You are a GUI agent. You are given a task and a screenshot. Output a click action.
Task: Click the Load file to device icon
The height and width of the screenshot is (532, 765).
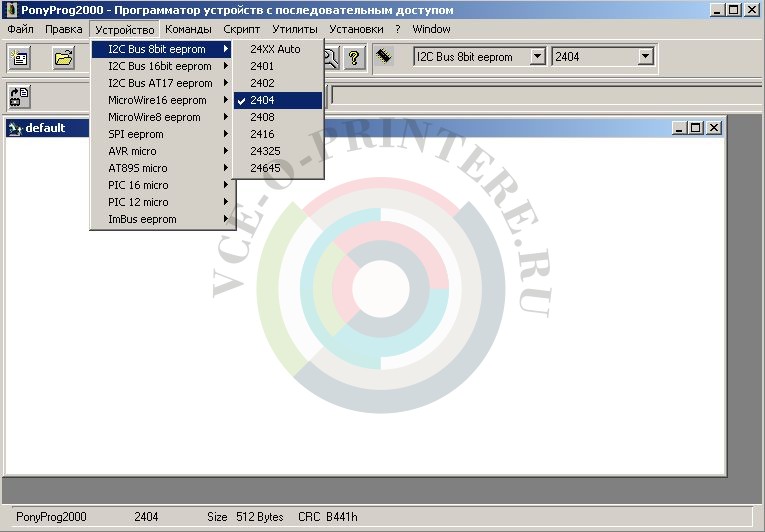click(x=20, y=96)
